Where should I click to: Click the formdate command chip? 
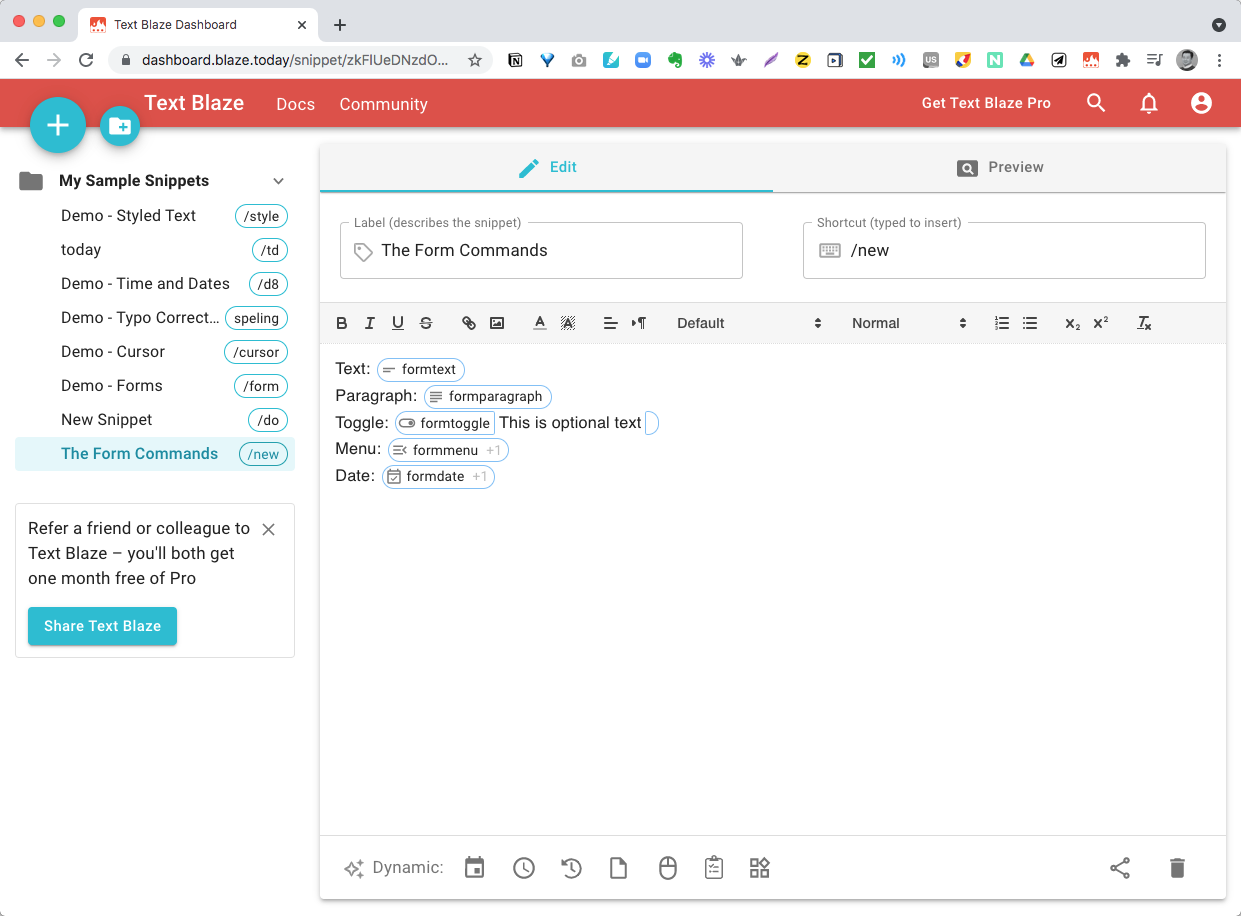coord(438,477)
